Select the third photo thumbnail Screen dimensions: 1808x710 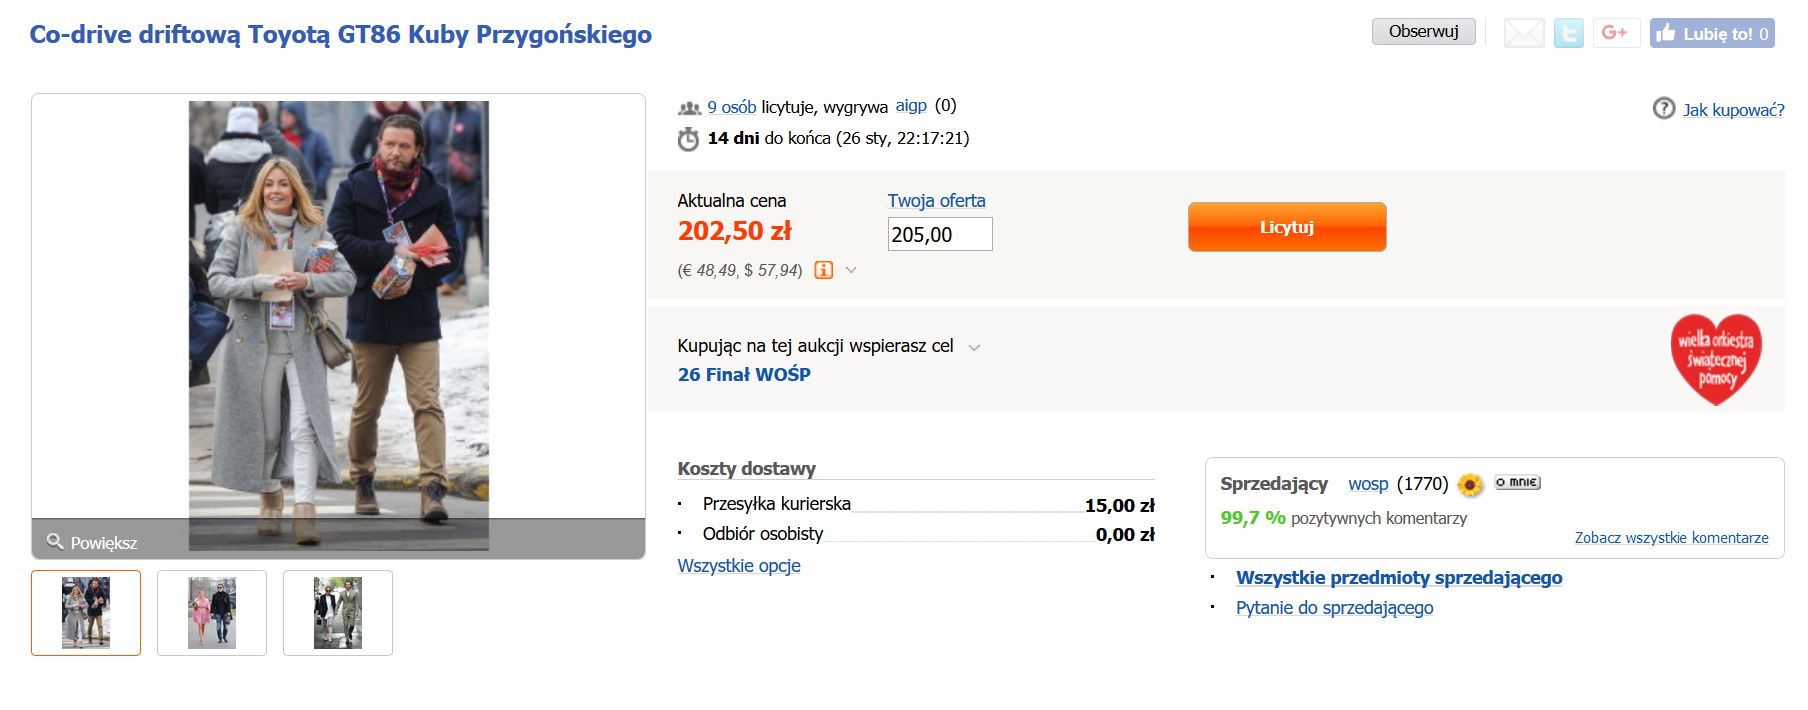pos(338,613)
